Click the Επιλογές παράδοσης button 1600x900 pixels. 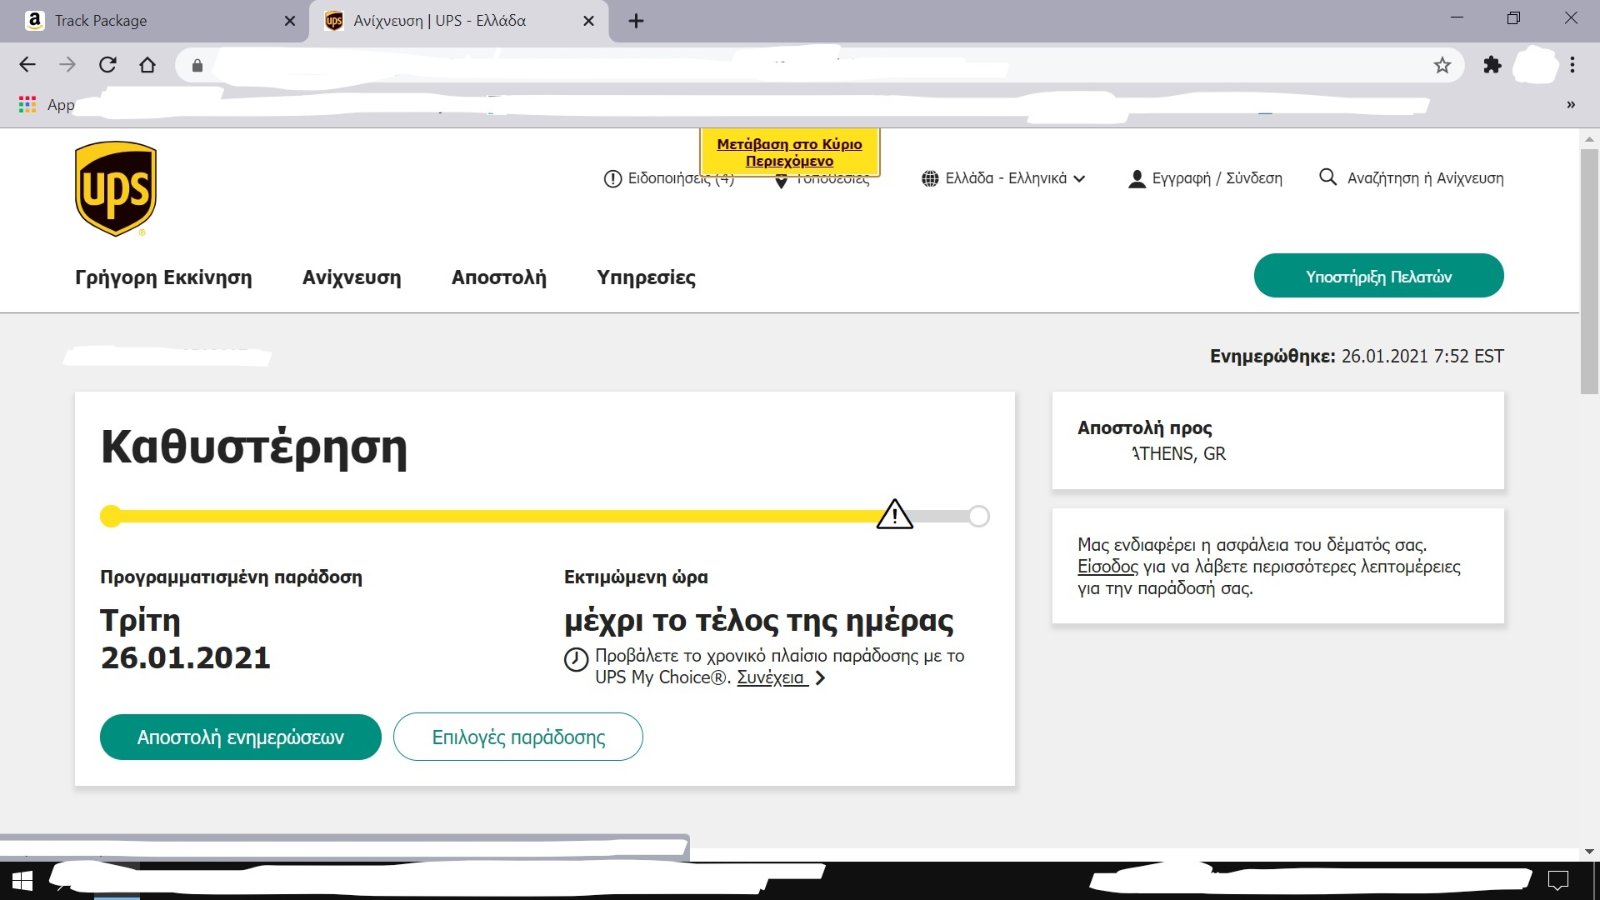pyautogui.click(x=518, y=737)
